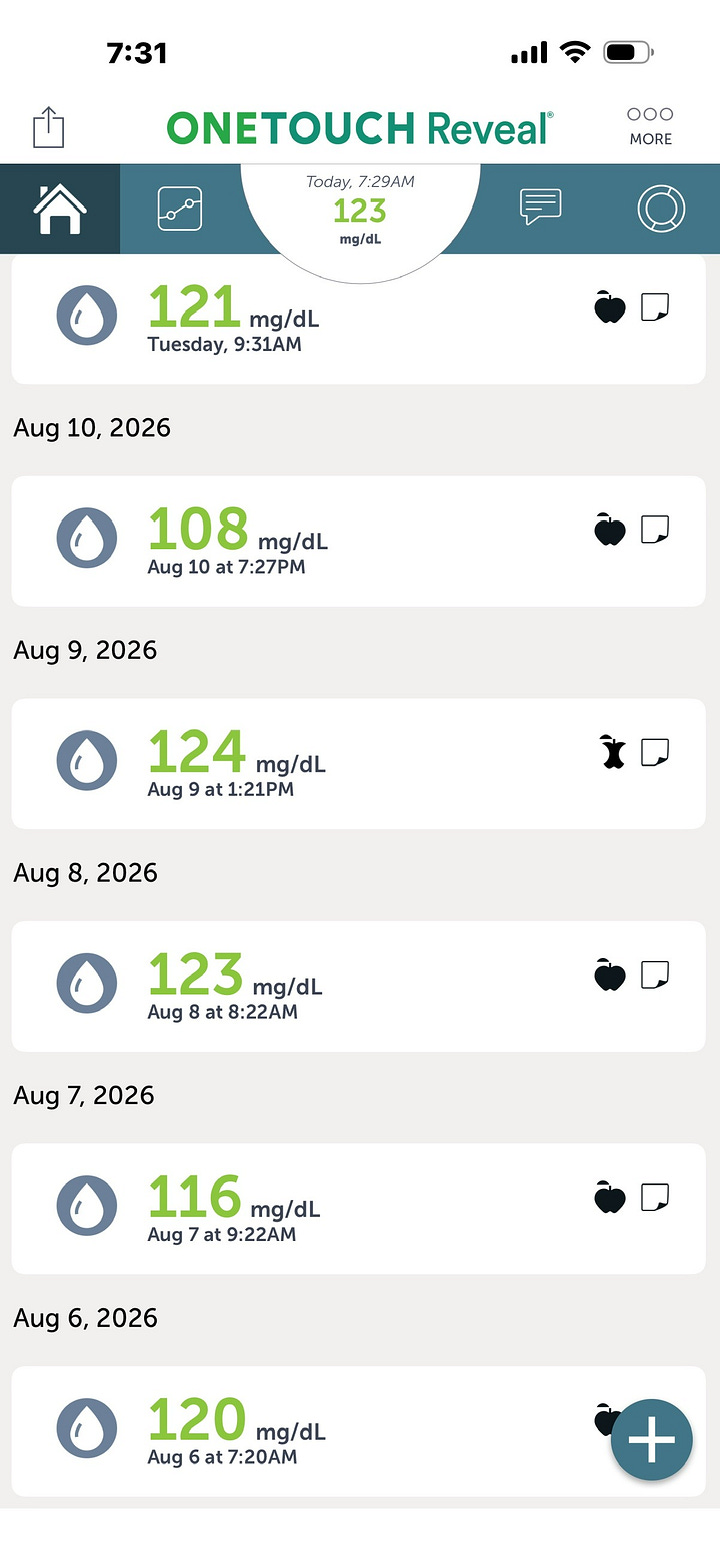Tap the latest 123 mg/dL reading circle

360,210
